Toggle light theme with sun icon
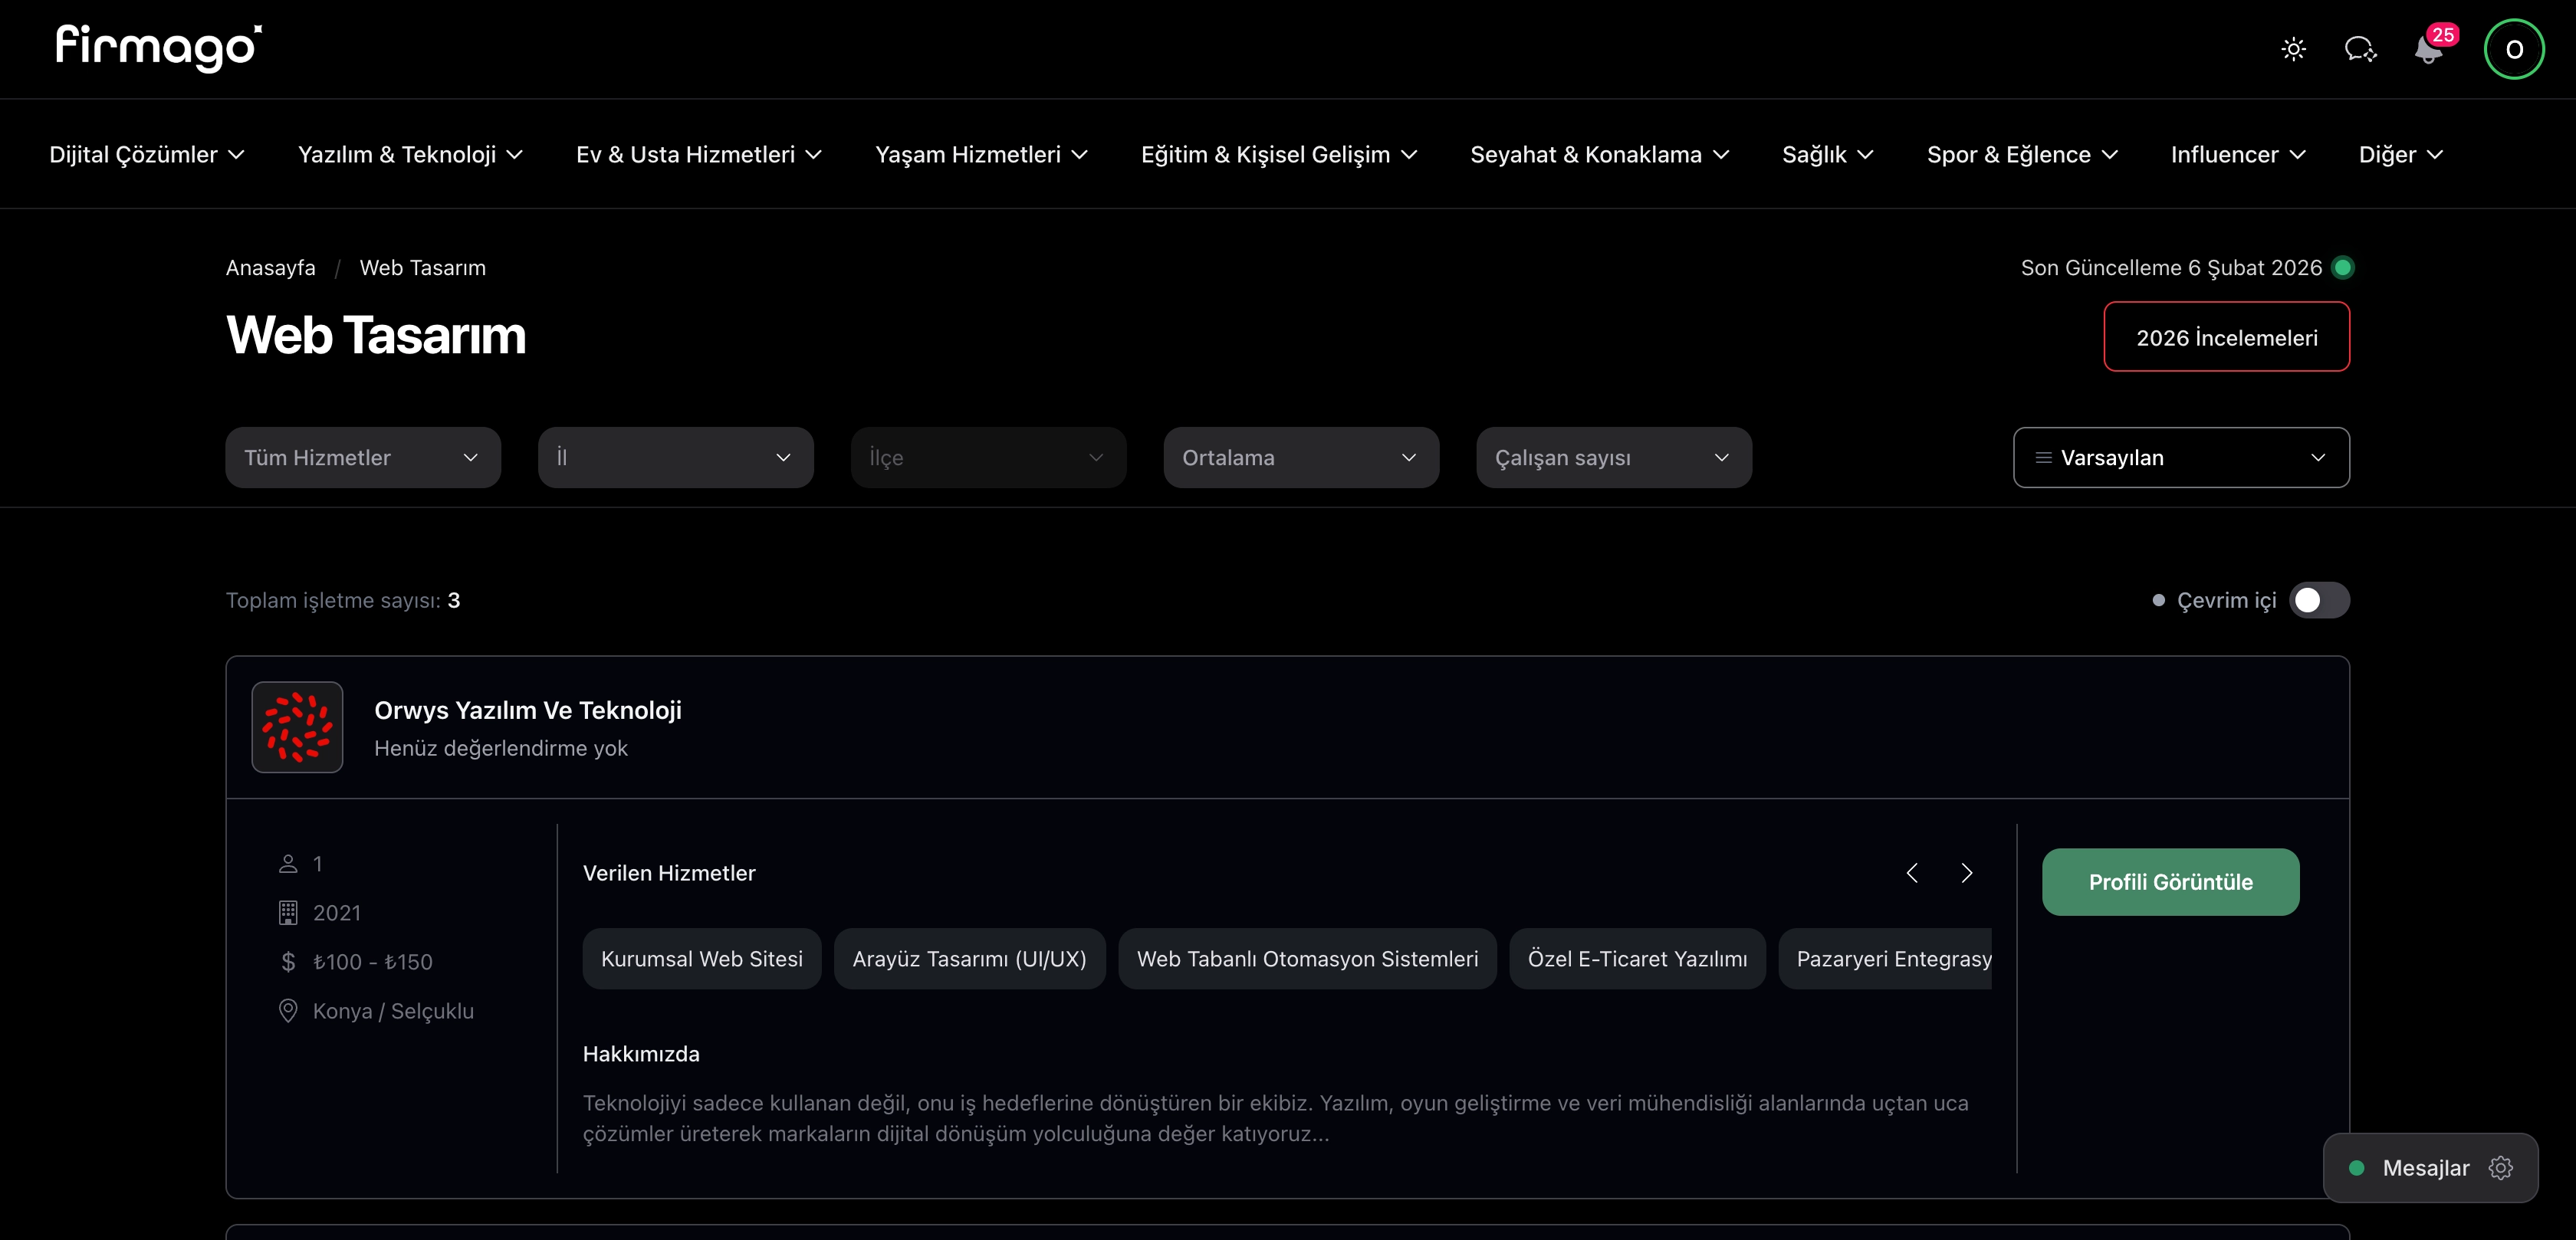 click(2293, 49)
